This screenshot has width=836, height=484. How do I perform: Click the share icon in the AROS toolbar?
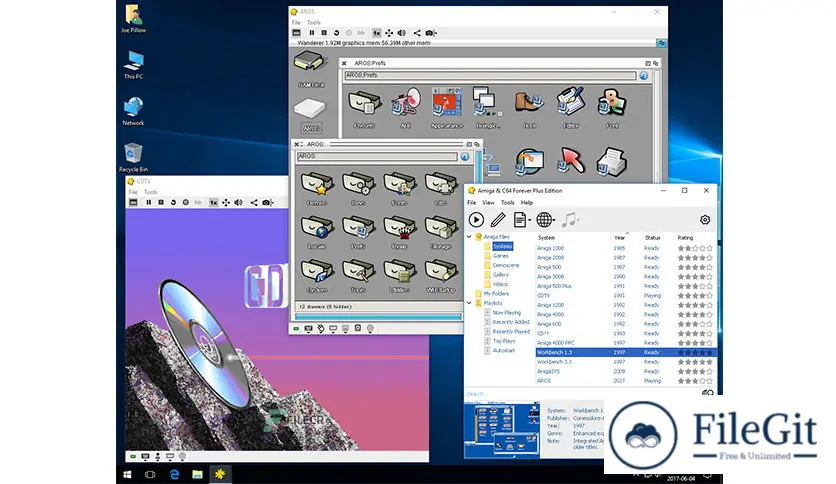point(417,33)
